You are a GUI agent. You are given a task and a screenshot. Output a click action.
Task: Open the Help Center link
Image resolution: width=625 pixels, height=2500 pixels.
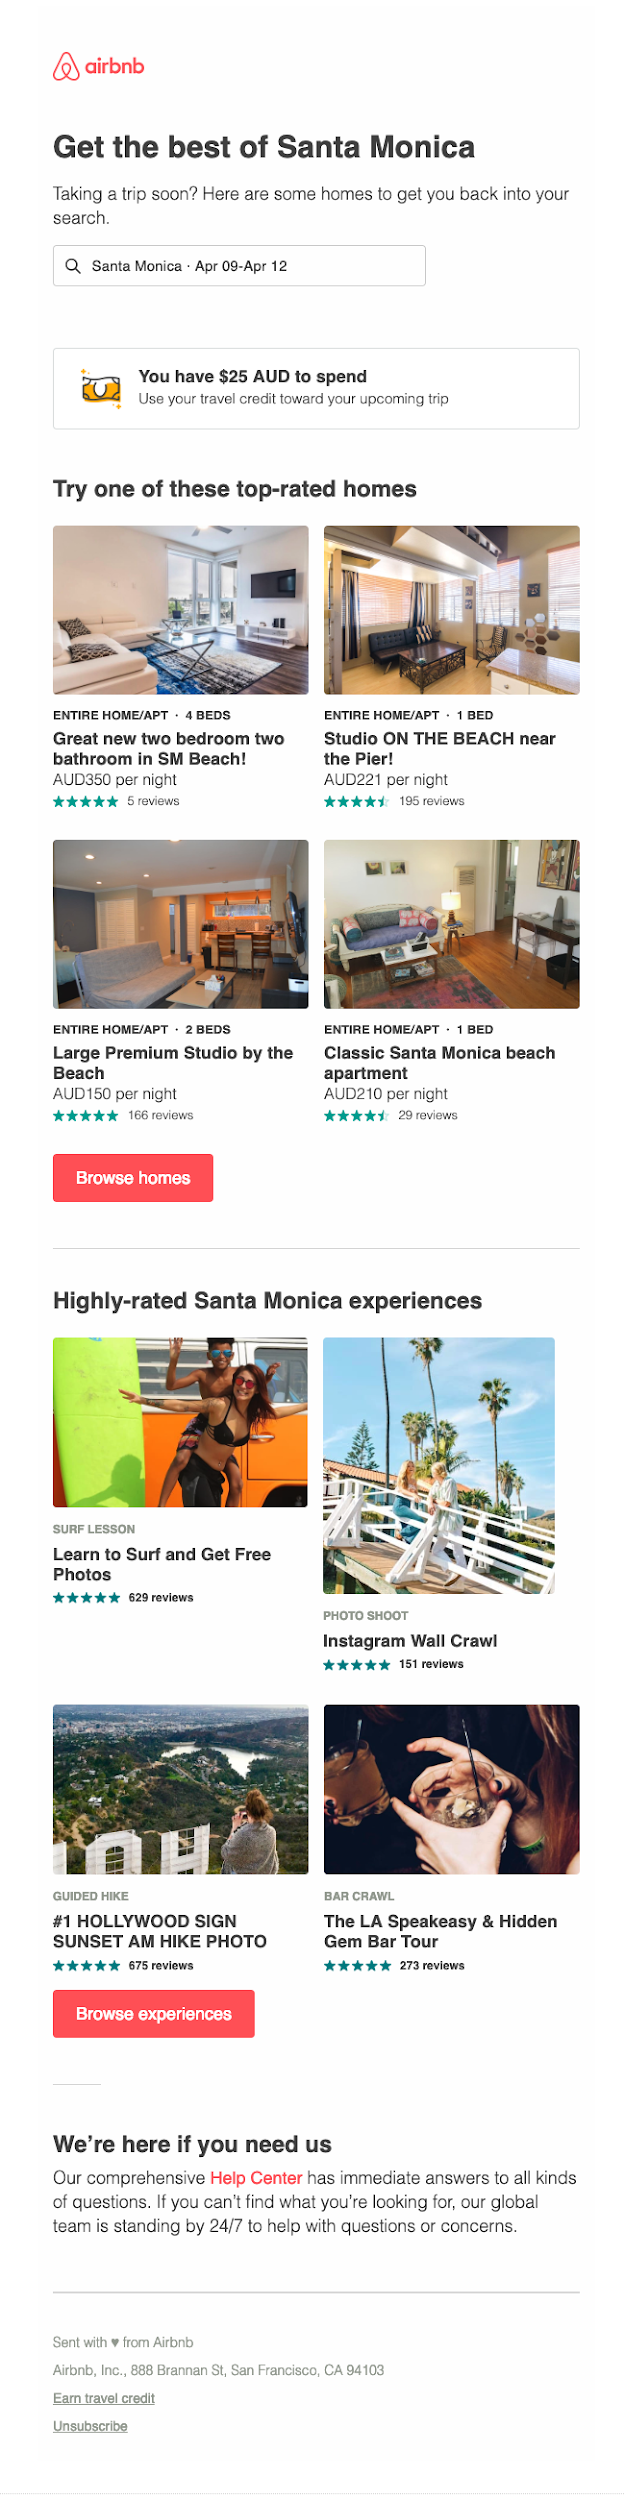[x=256, y=2178]
